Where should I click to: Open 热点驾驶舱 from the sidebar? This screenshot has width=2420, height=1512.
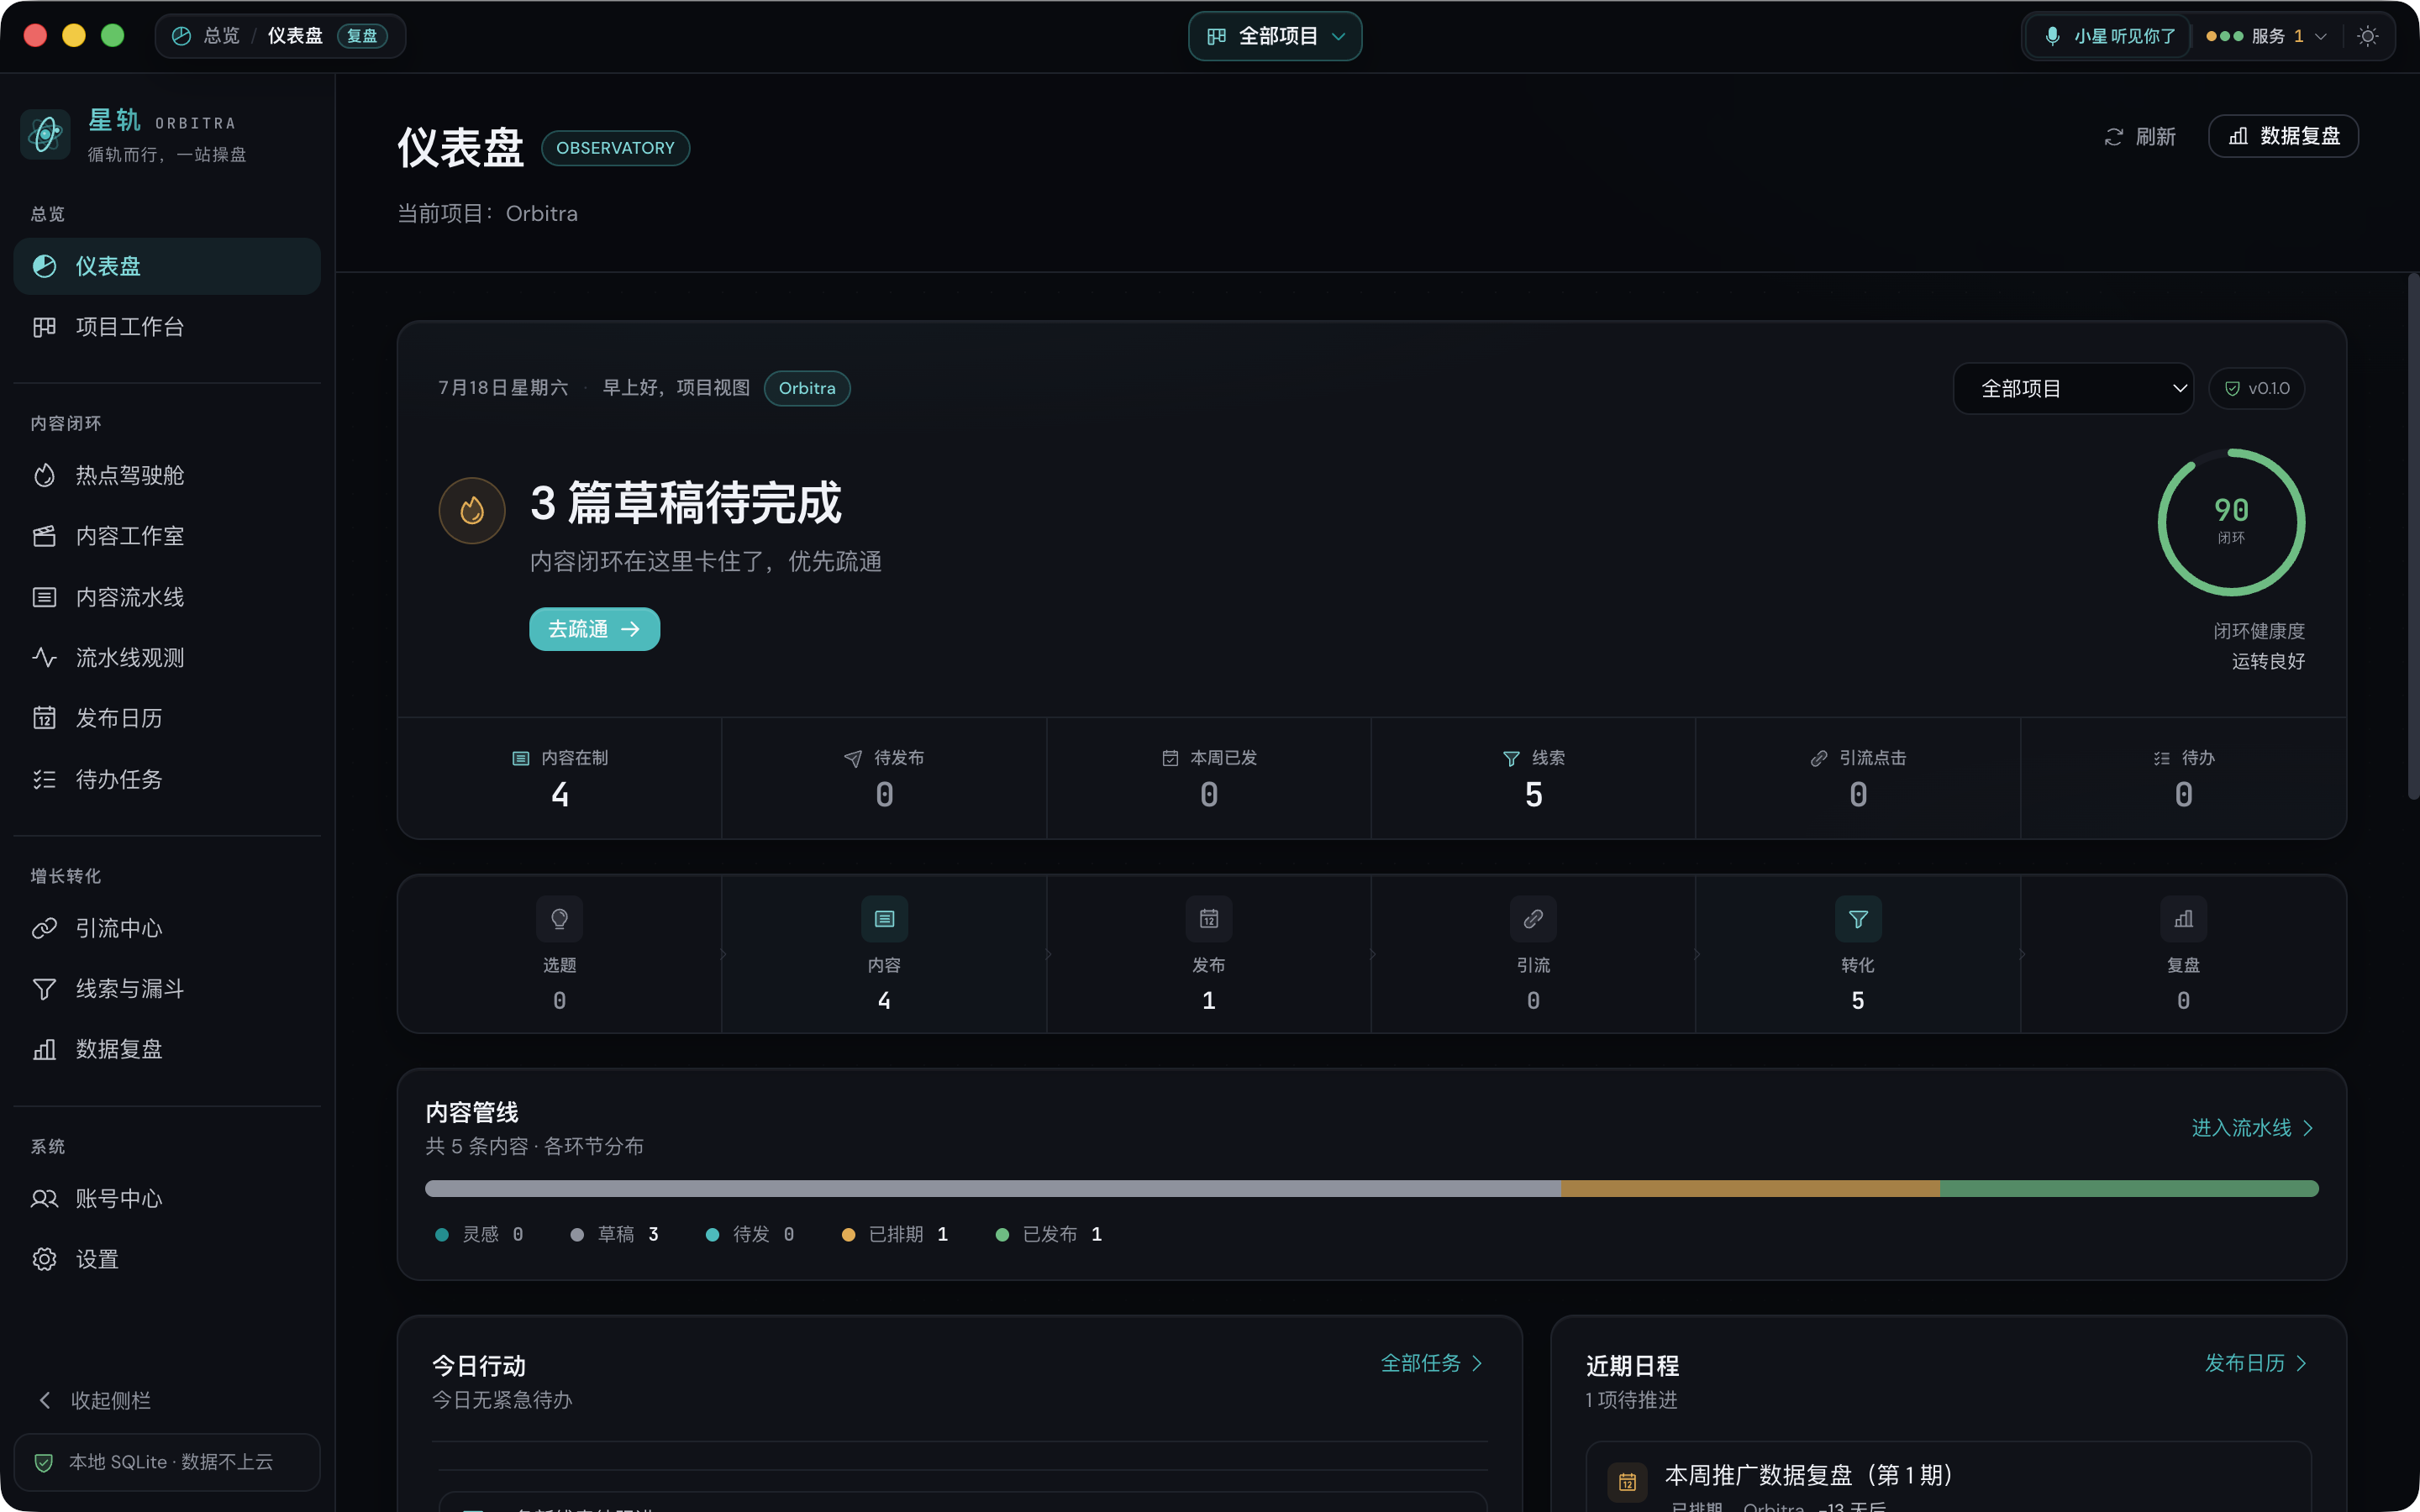tap(167, 475)
